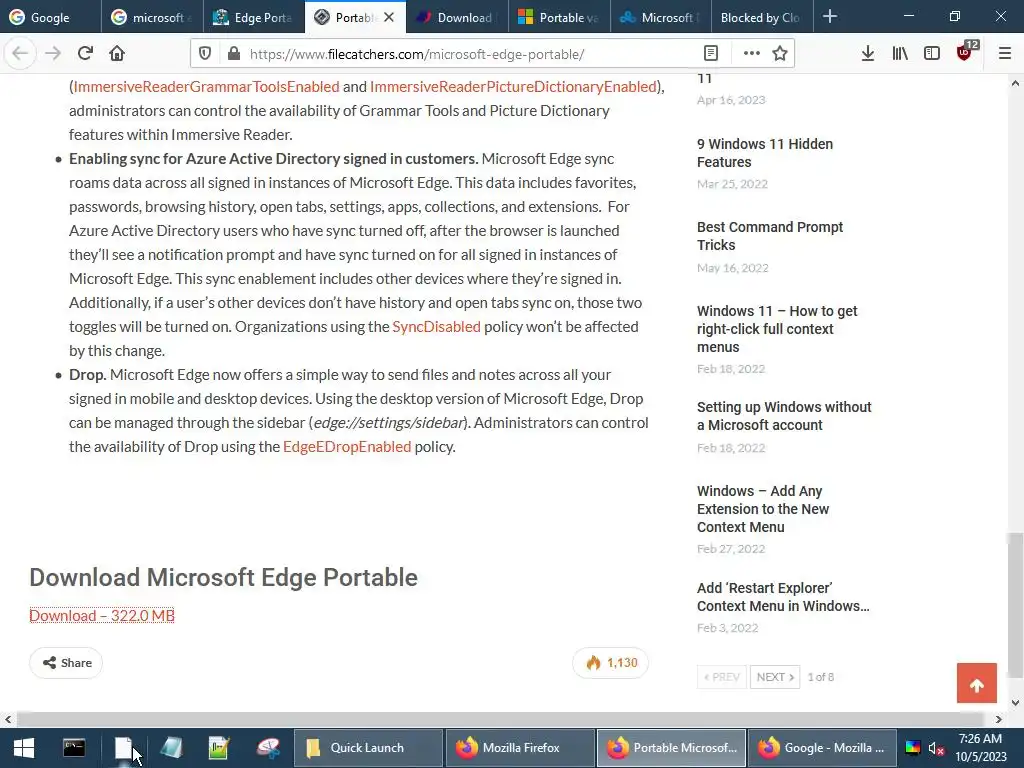
Task: Open the Library bookshelf icon
Action: coord(900,54)
